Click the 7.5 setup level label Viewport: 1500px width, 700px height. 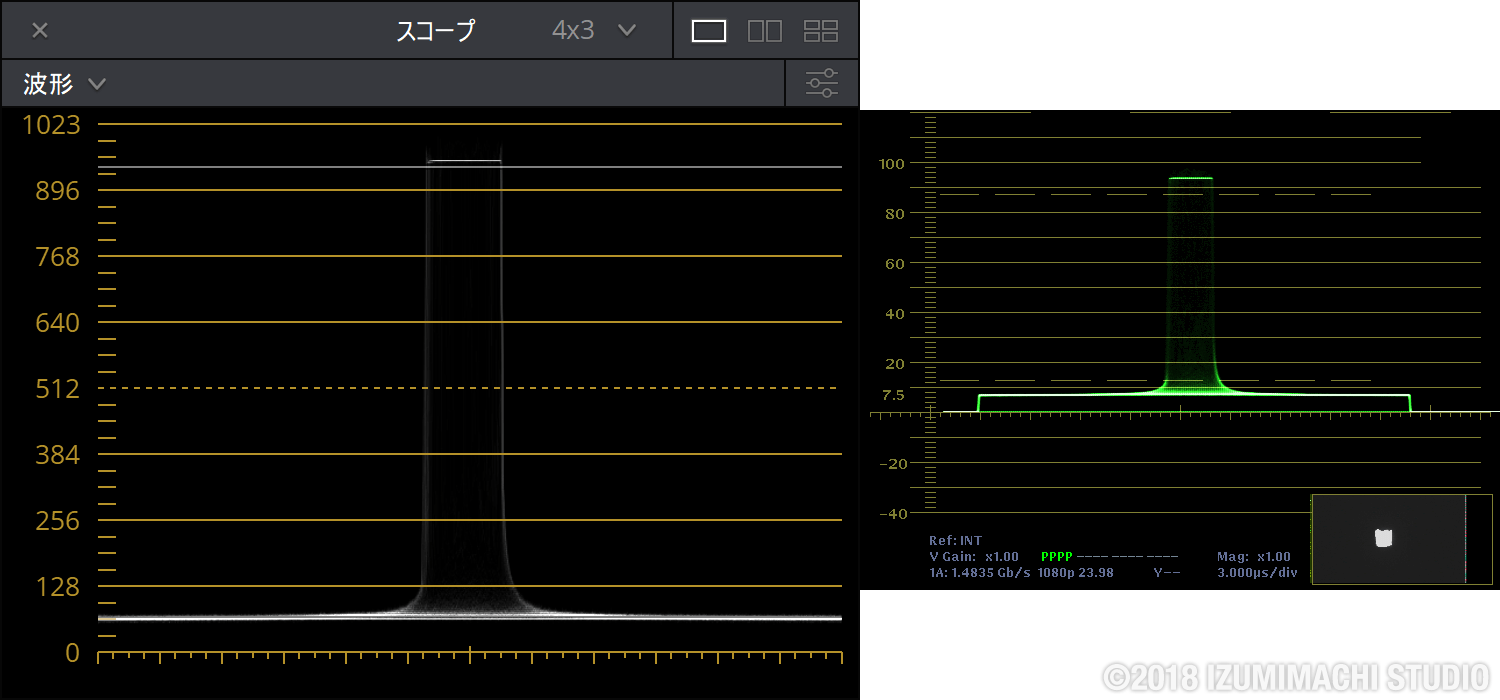893,395
